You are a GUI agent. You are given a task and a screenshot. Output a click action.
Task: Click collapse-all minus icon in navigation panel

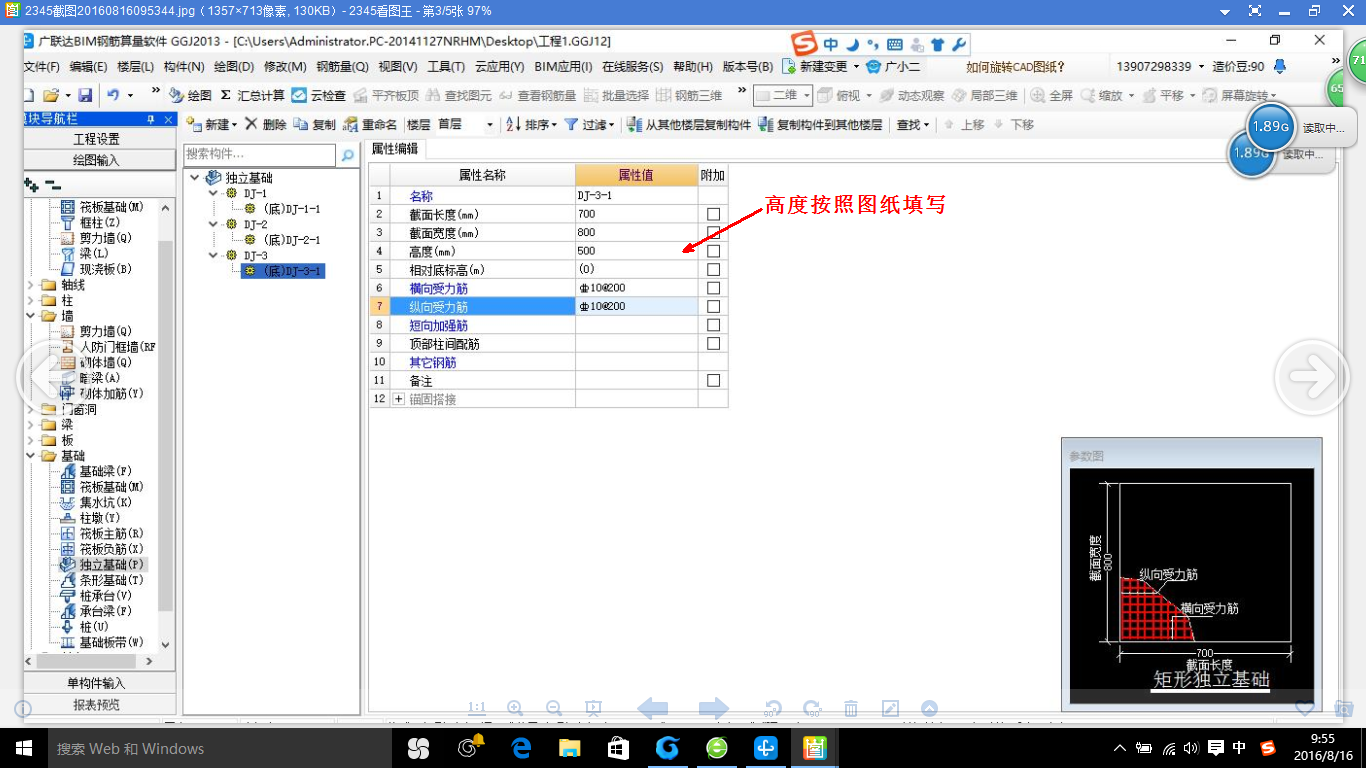52,185
